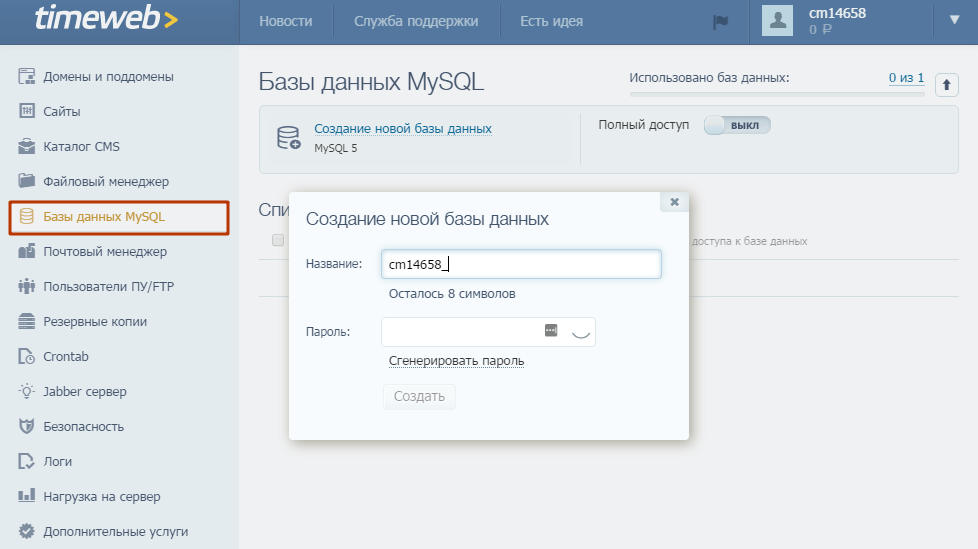The image size is (978, 549).
Task: Click the Сгенерировать пароль link
Action: coord(456,361)
